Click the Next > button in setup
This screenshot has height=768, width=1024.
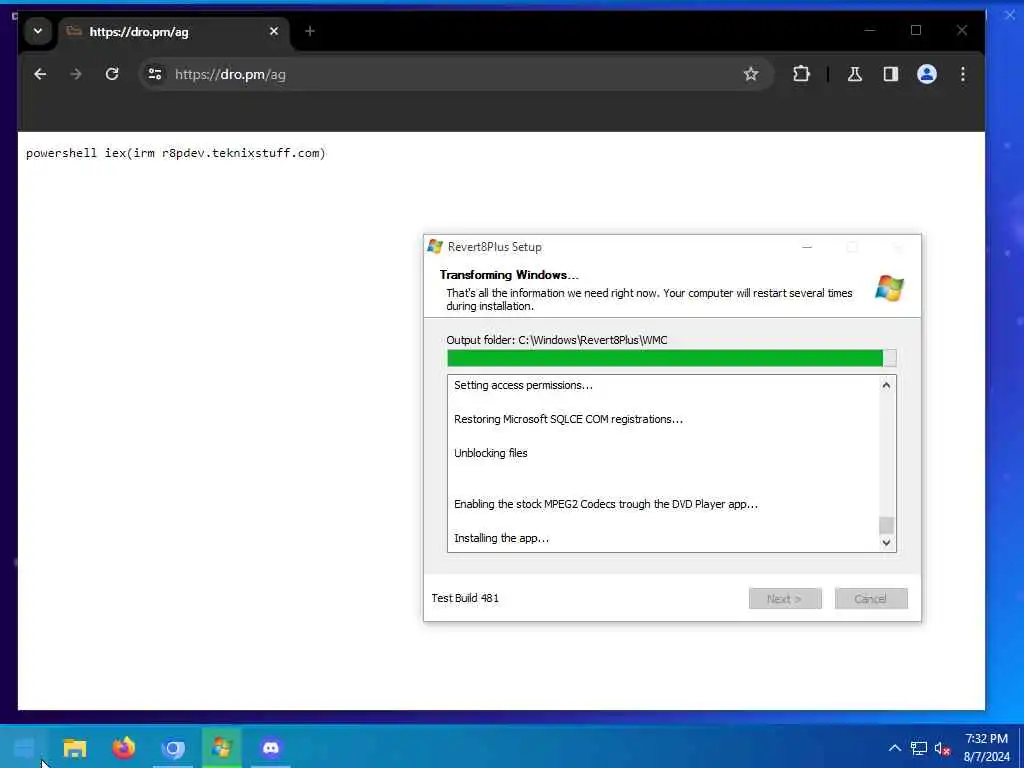click(785, 598)
